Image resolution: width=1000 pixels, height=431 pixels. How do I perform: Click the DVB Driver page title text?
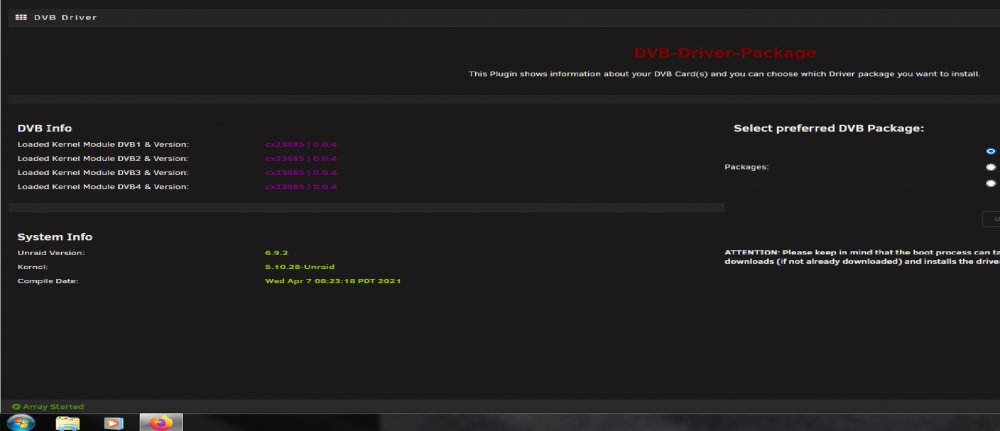65,17
